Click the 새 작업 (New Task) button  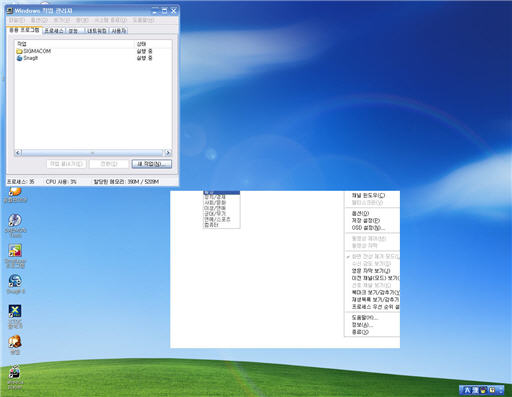(152, 164)
